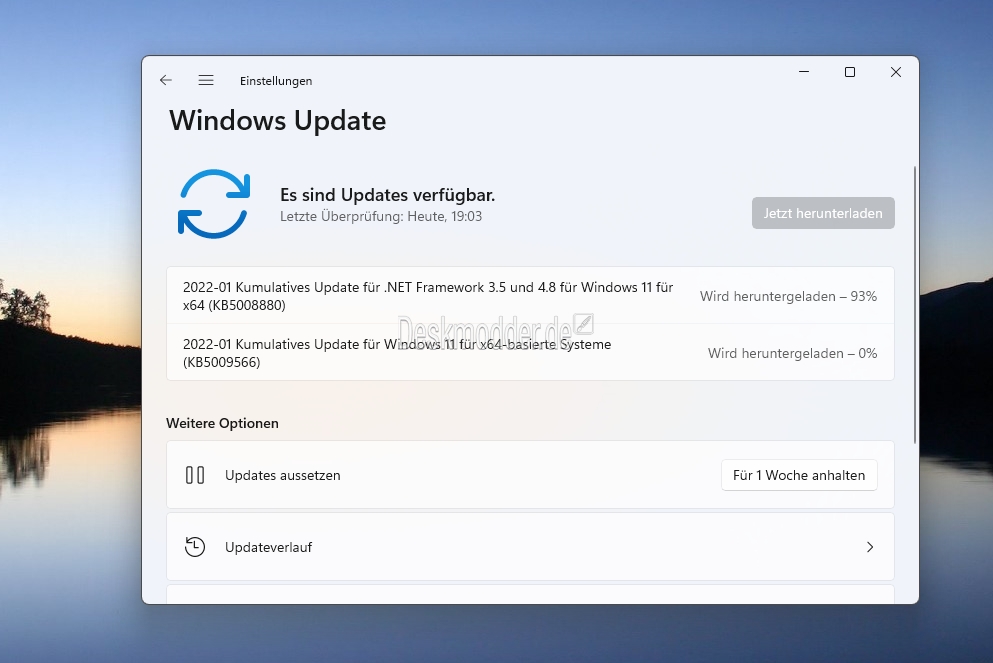Click the Updates aussetzen label
Image resolution: width=993 pixels, height=663 pixels.
[x=282, y=476]
